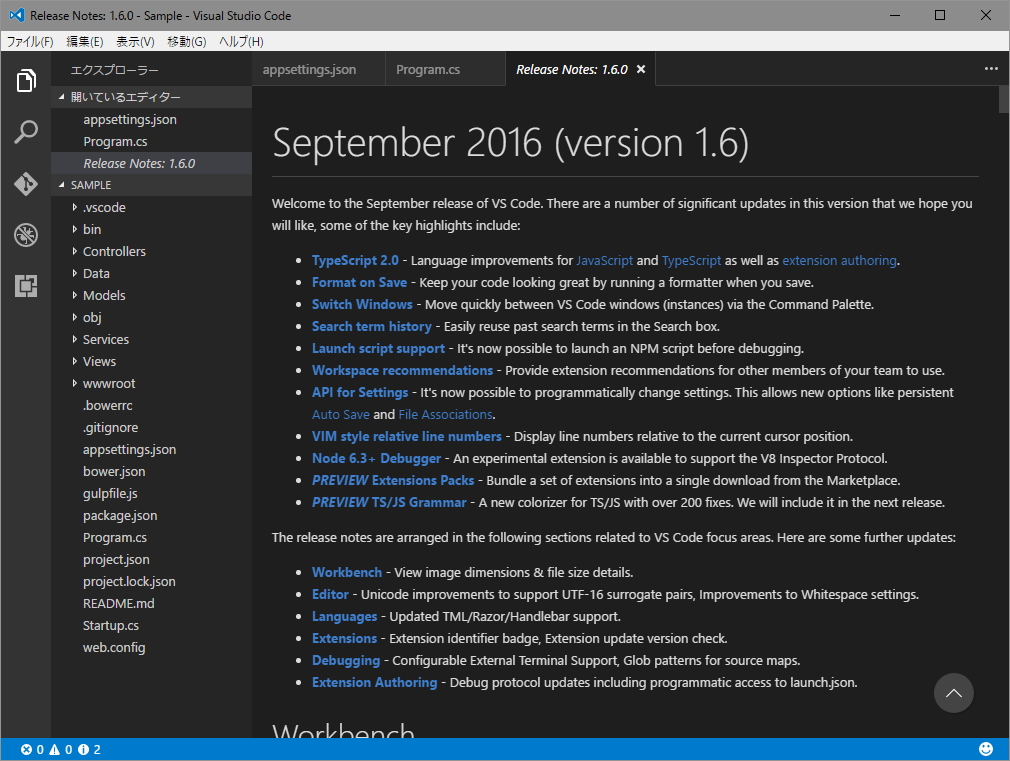The height and width of the screenshot is (761, 1010).
Task: Open the Debug view
Action: click(26, 235)
